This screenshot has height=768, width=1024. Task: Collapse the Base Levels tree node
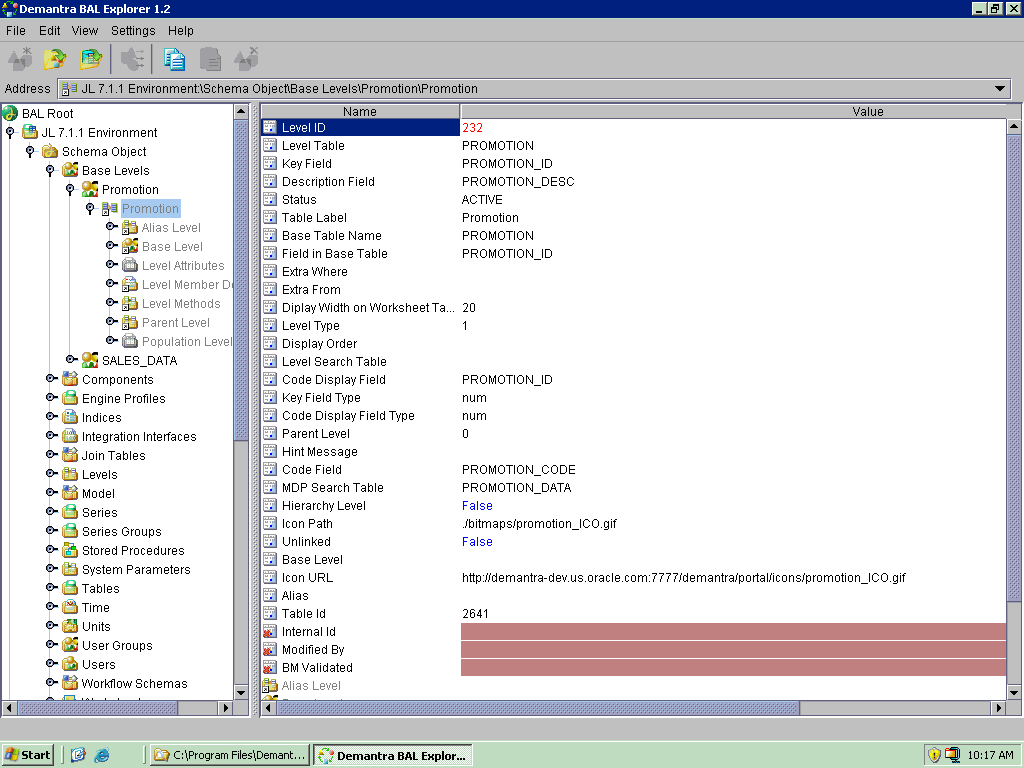[x=51, y=170]
